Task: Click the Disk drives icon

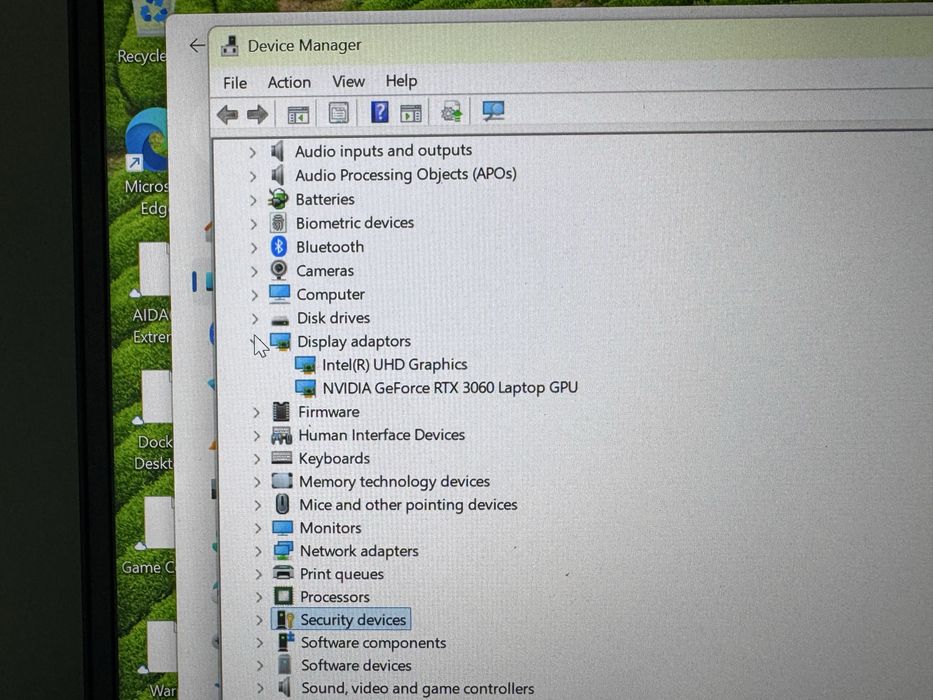Action: [x=280, y=320]
